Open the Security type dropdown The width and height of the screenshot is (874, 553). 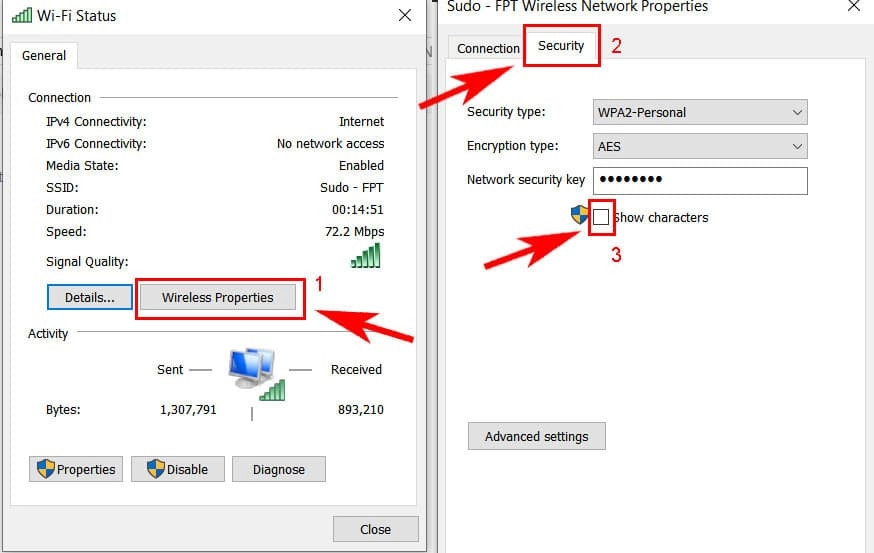pos(700,112)
